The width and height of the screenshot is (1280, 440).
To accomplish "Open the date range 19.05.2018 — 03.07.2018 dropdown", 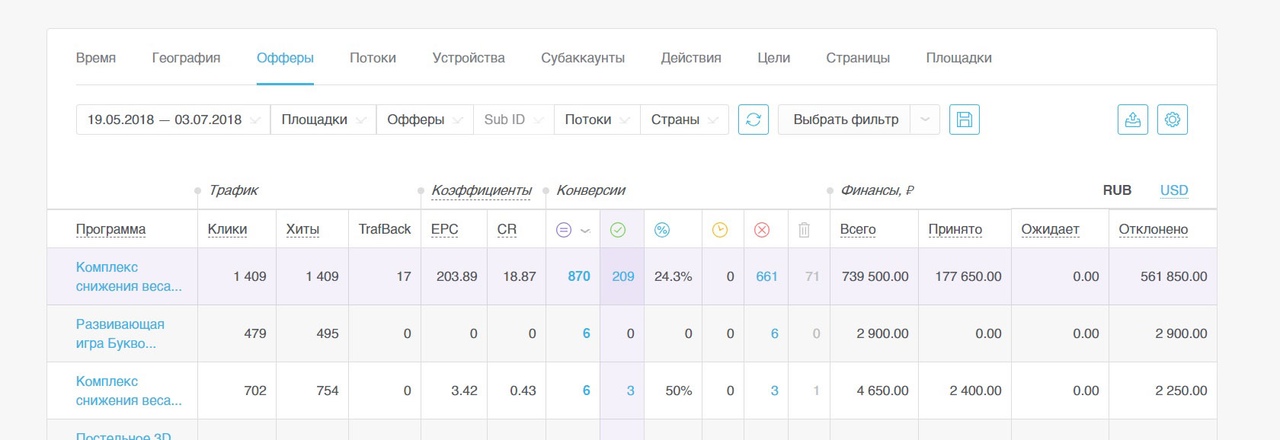I will pos(173,119).
